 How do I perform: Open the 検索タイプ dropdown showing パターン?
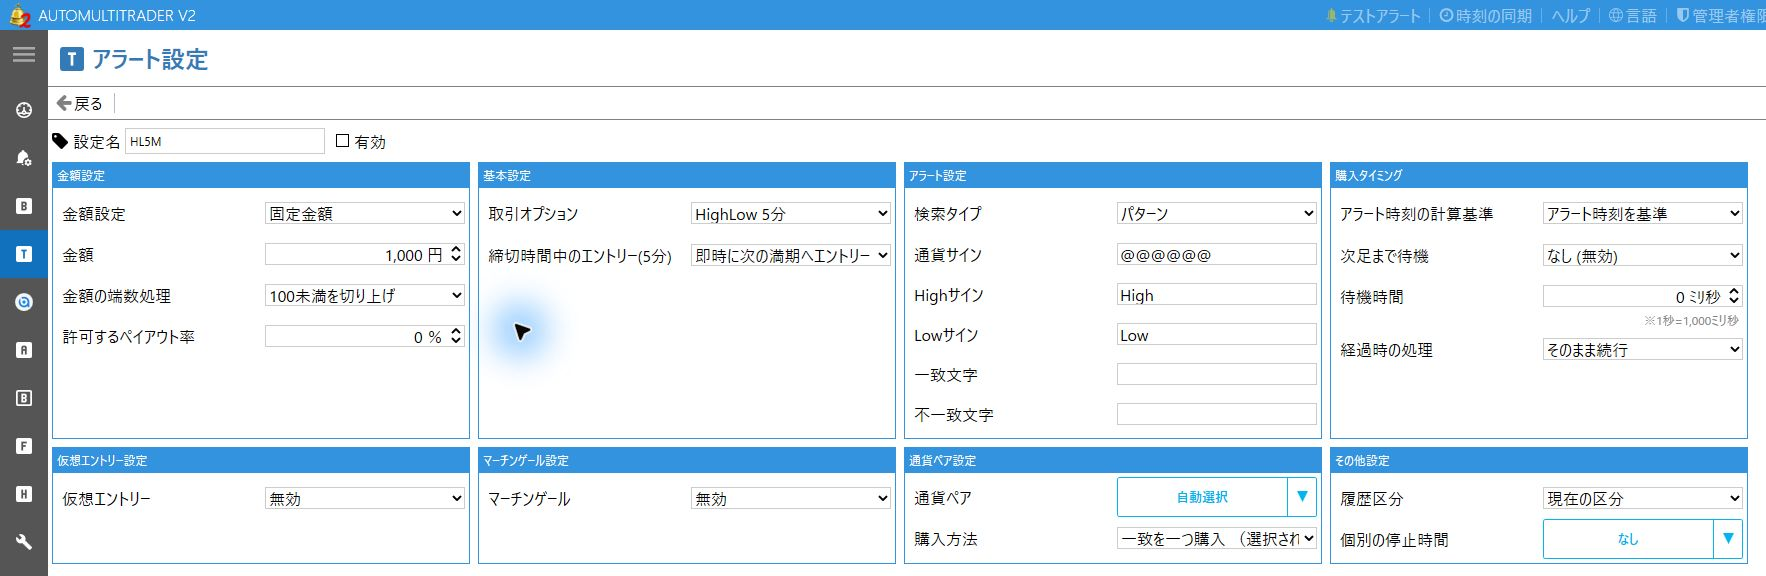click(x=1217, y=213)
